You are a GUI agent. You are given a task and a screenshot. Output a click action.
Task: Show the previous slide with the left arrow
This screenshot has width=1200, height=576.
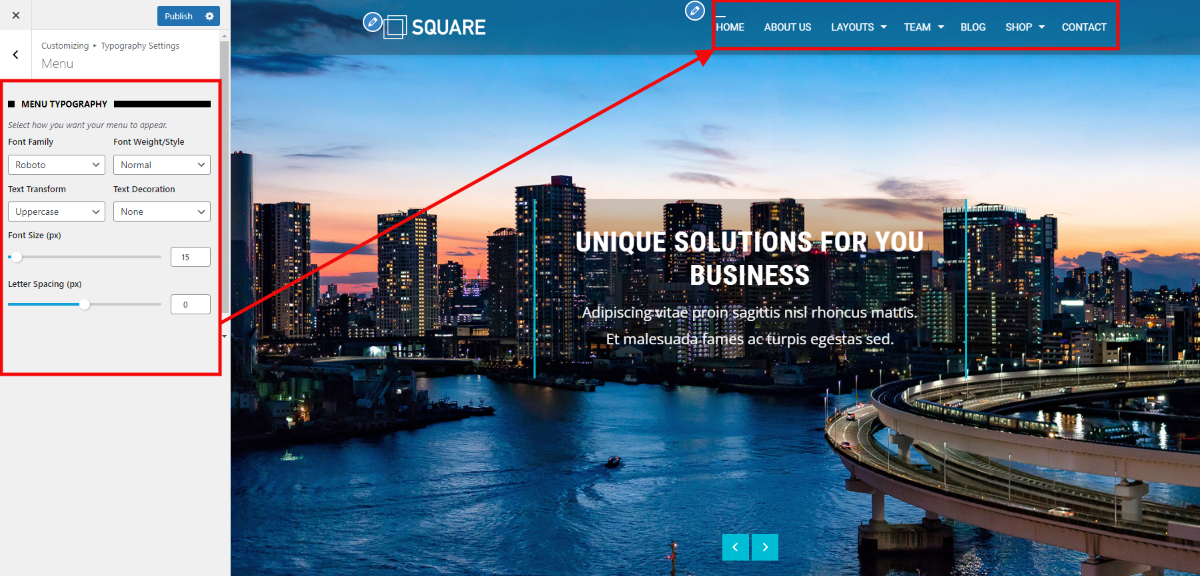coord(736,547)
